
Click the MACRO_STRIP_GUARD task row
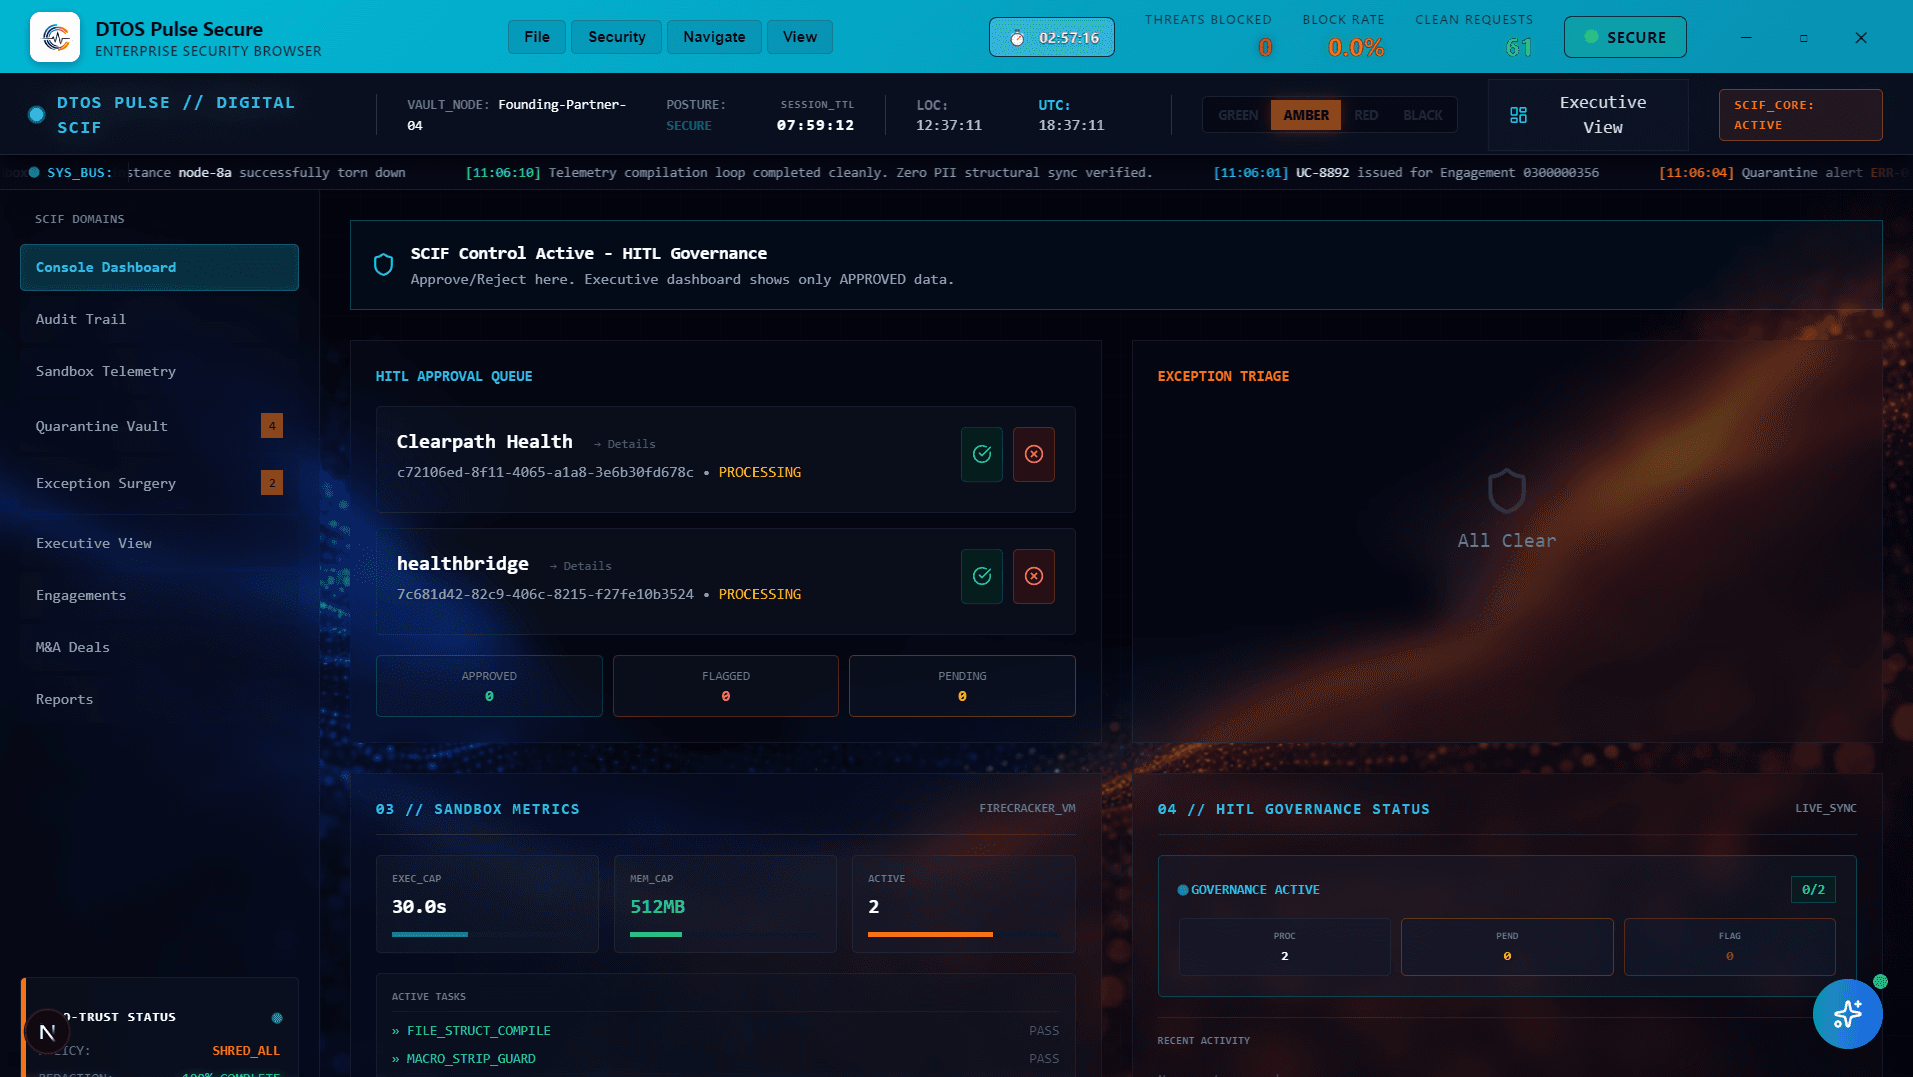(725, 1059)
